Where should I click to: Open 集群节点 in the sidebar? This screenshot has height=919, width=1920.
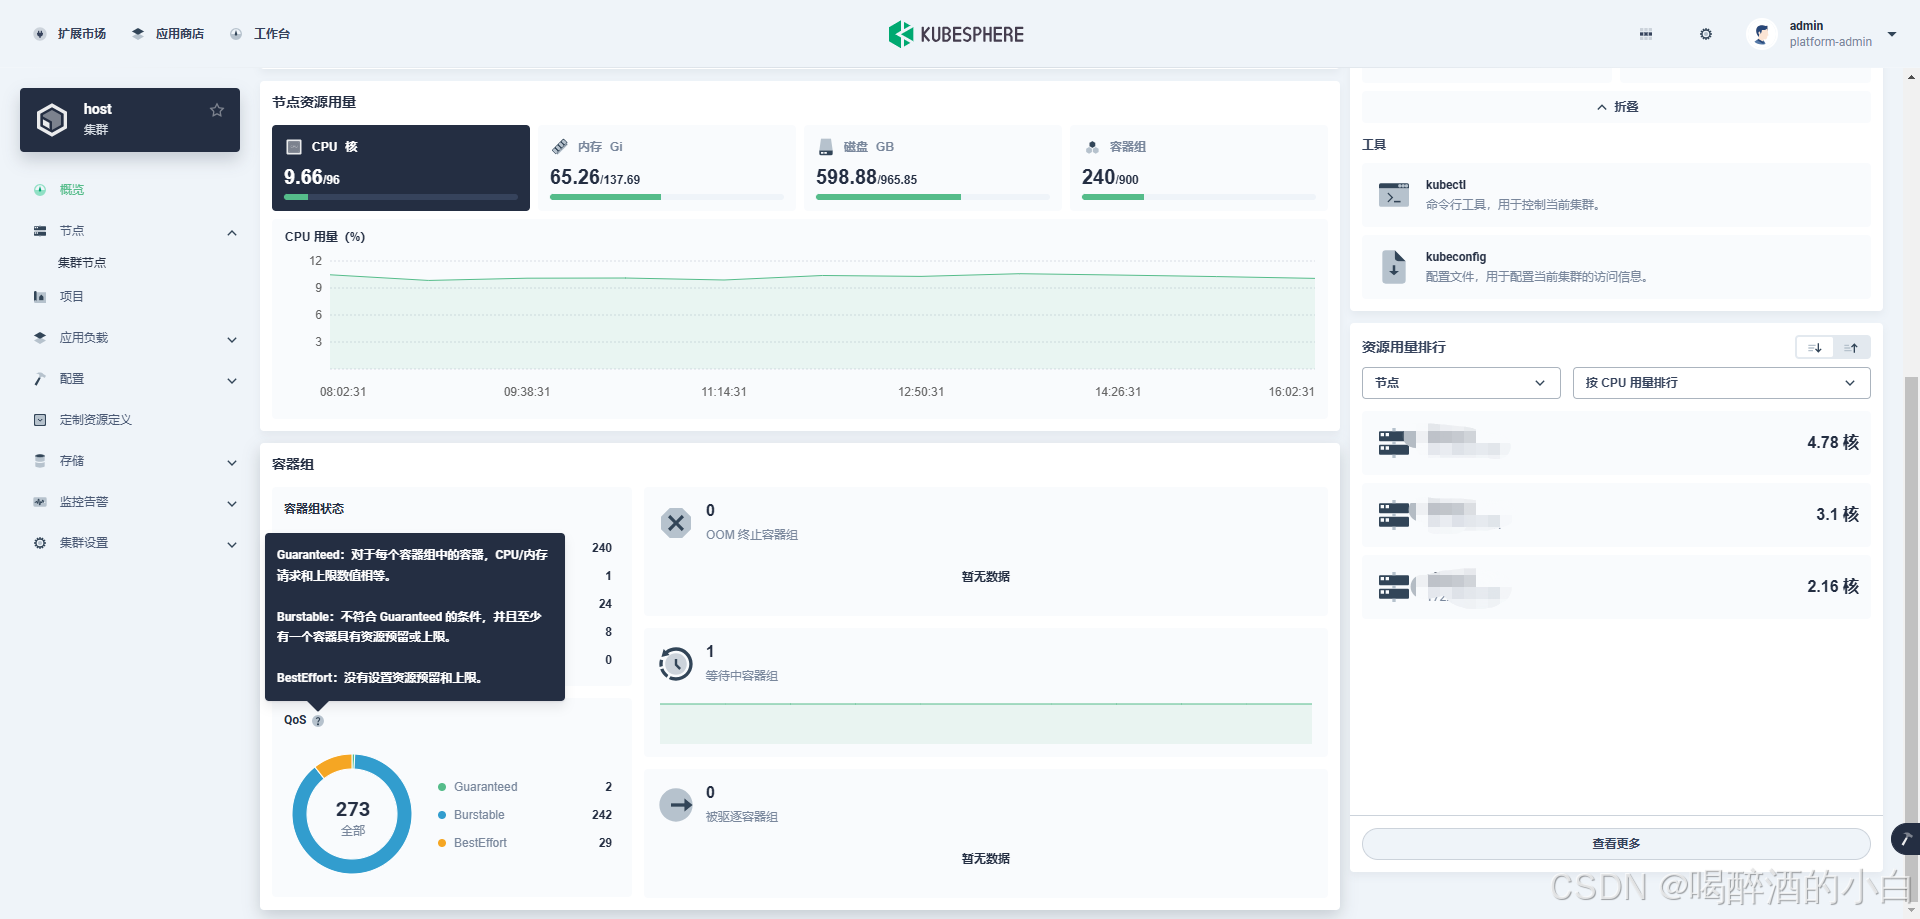coord(82,263)
